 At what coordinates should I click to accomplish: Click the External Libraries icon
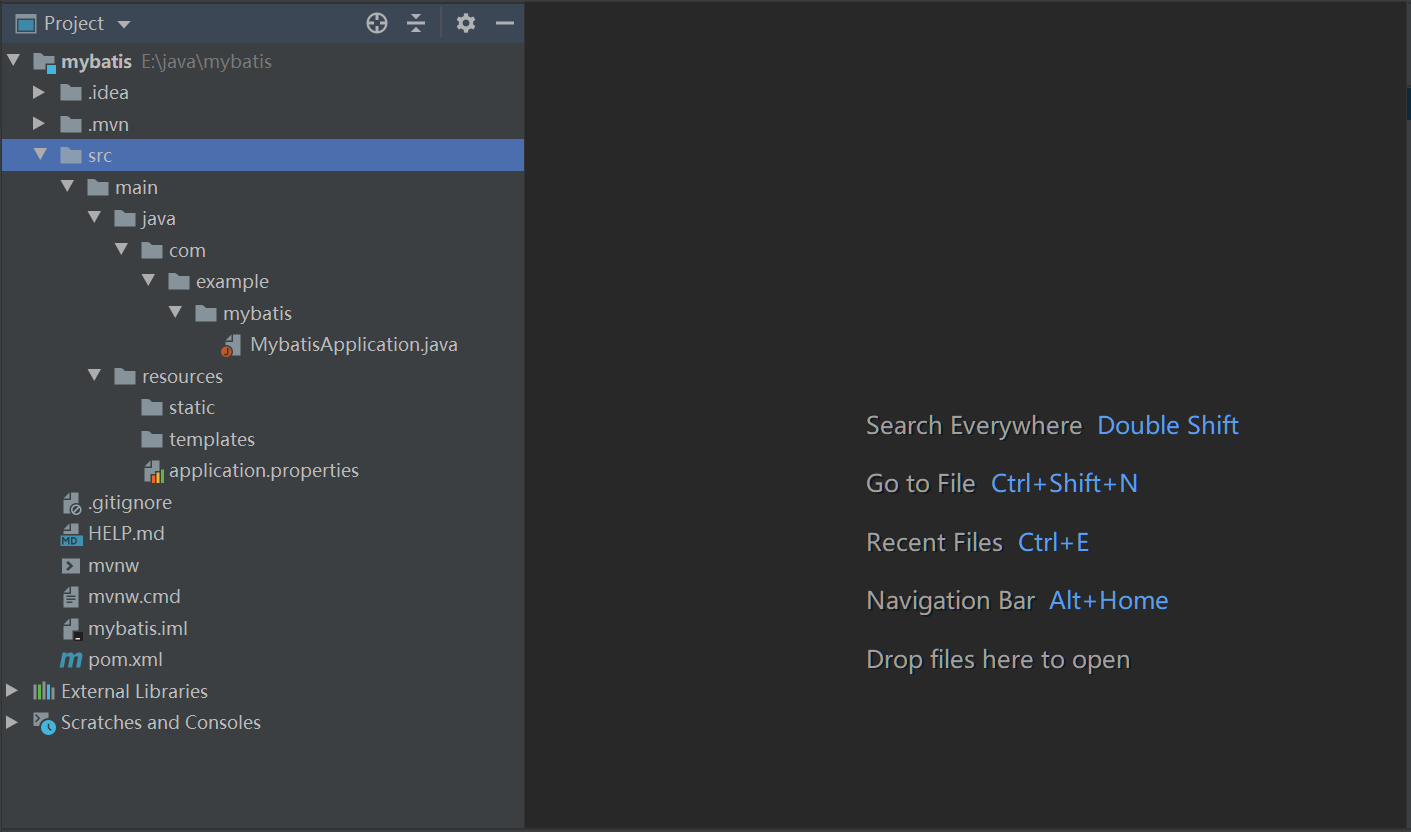coord(44,691)
